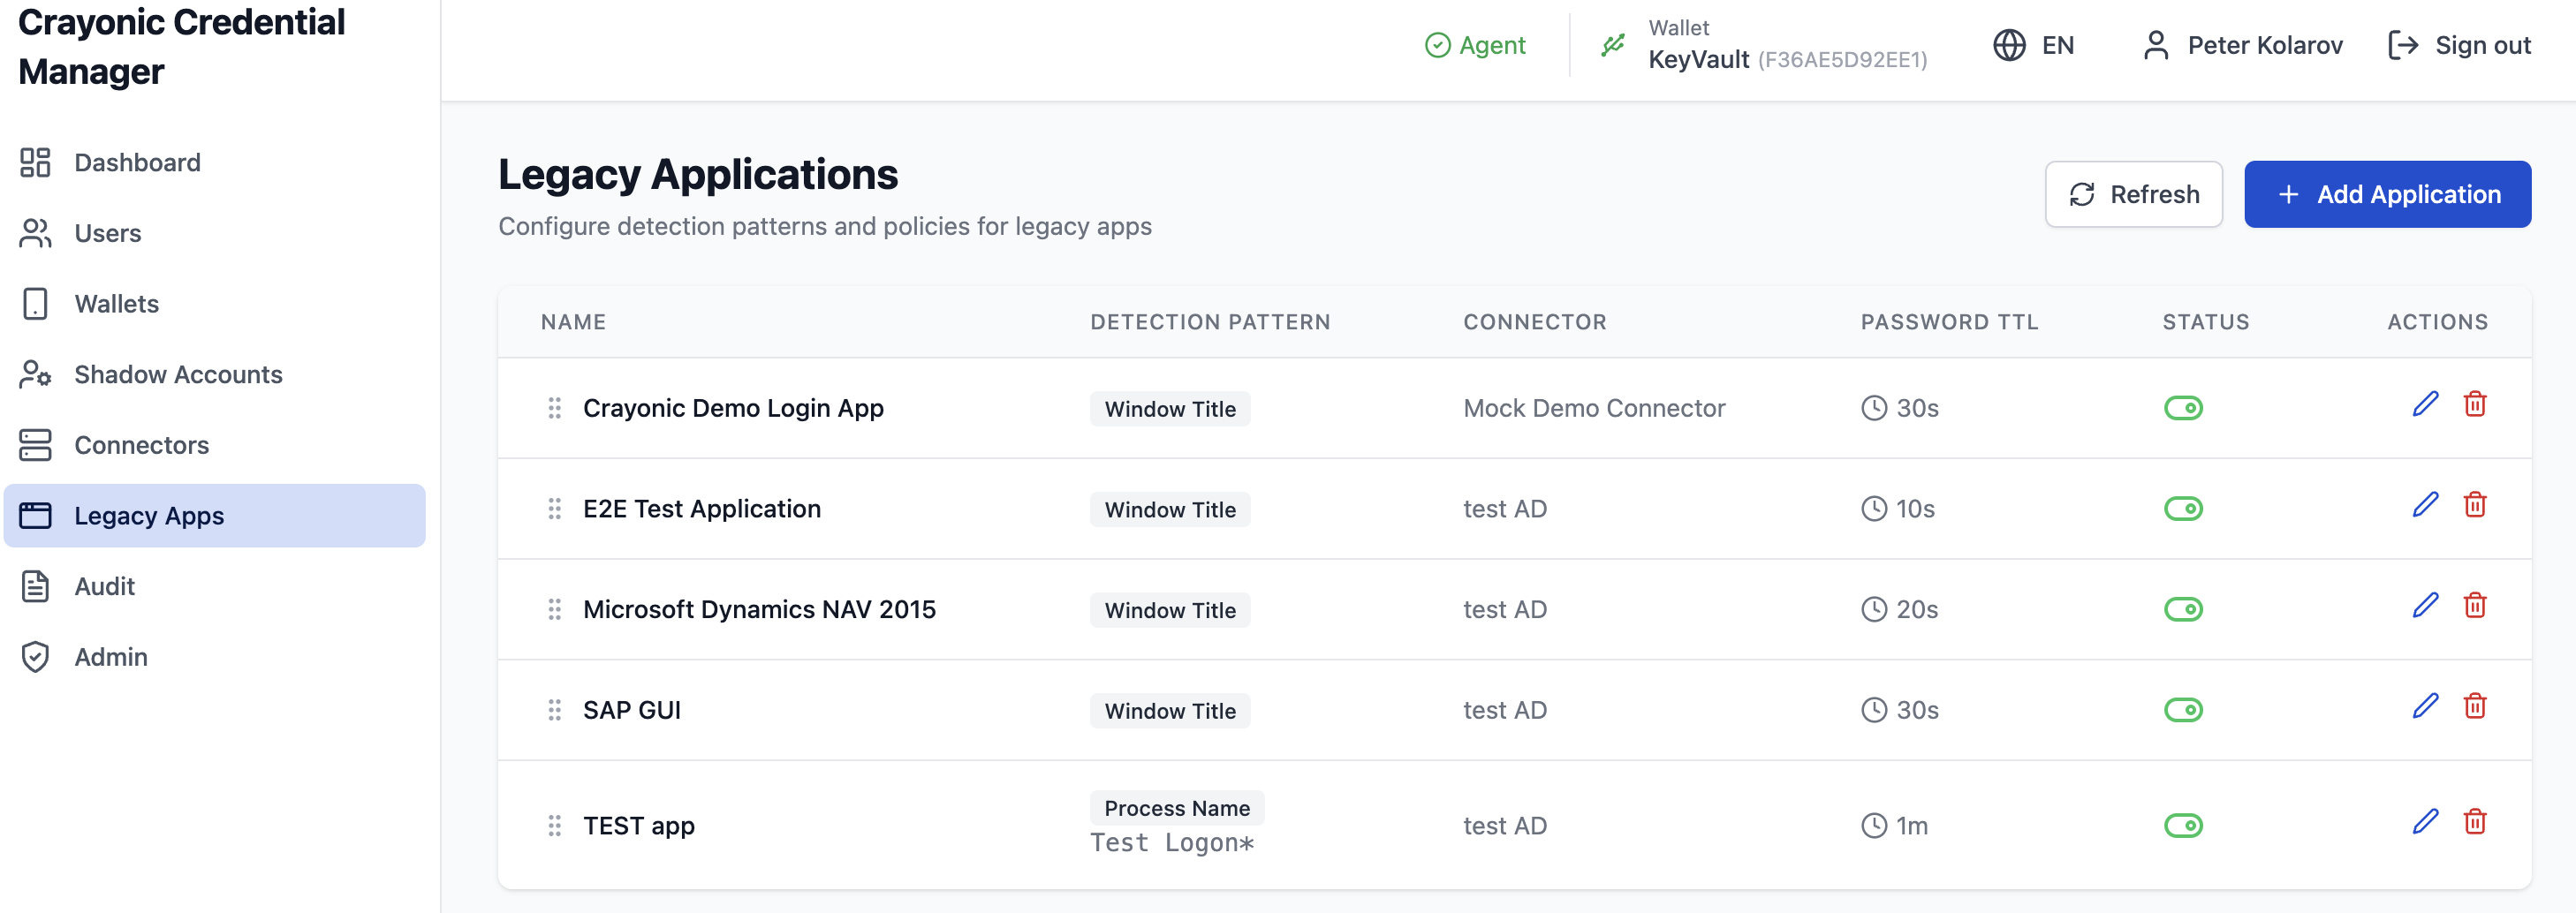
Task: Edit the Microsoft Dynamics NAV 2015 application
Action: [2425, 605]
